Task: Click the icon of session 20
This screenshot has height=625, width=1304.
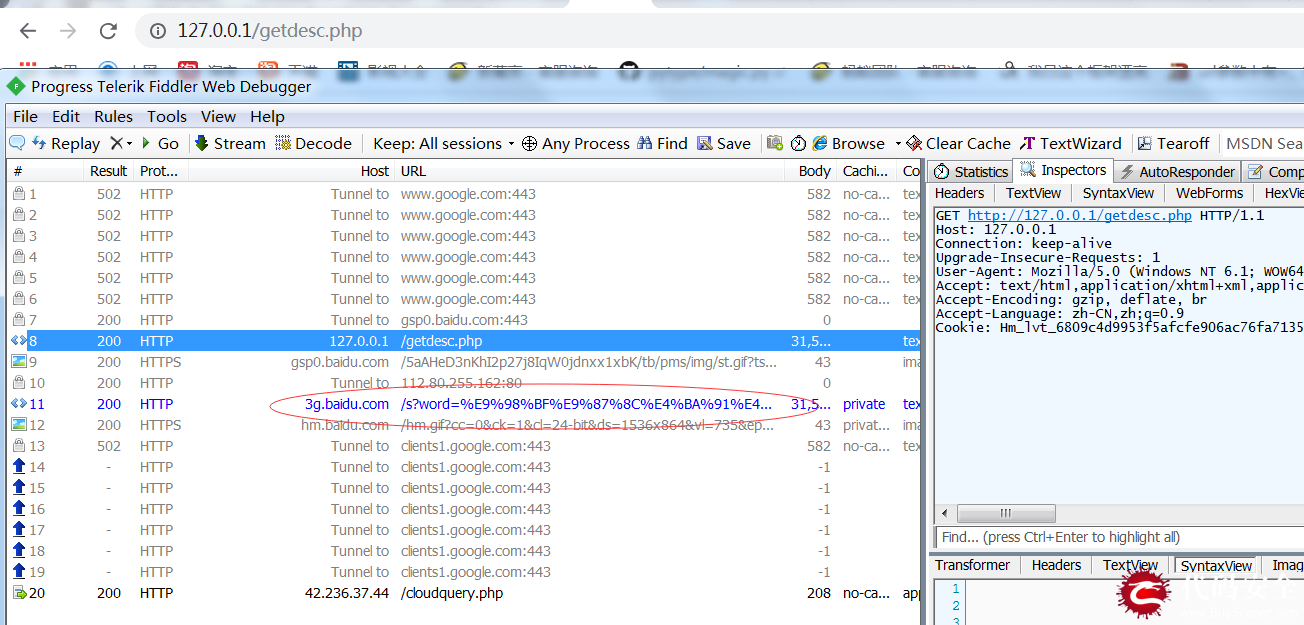Action: click(18, 593)
